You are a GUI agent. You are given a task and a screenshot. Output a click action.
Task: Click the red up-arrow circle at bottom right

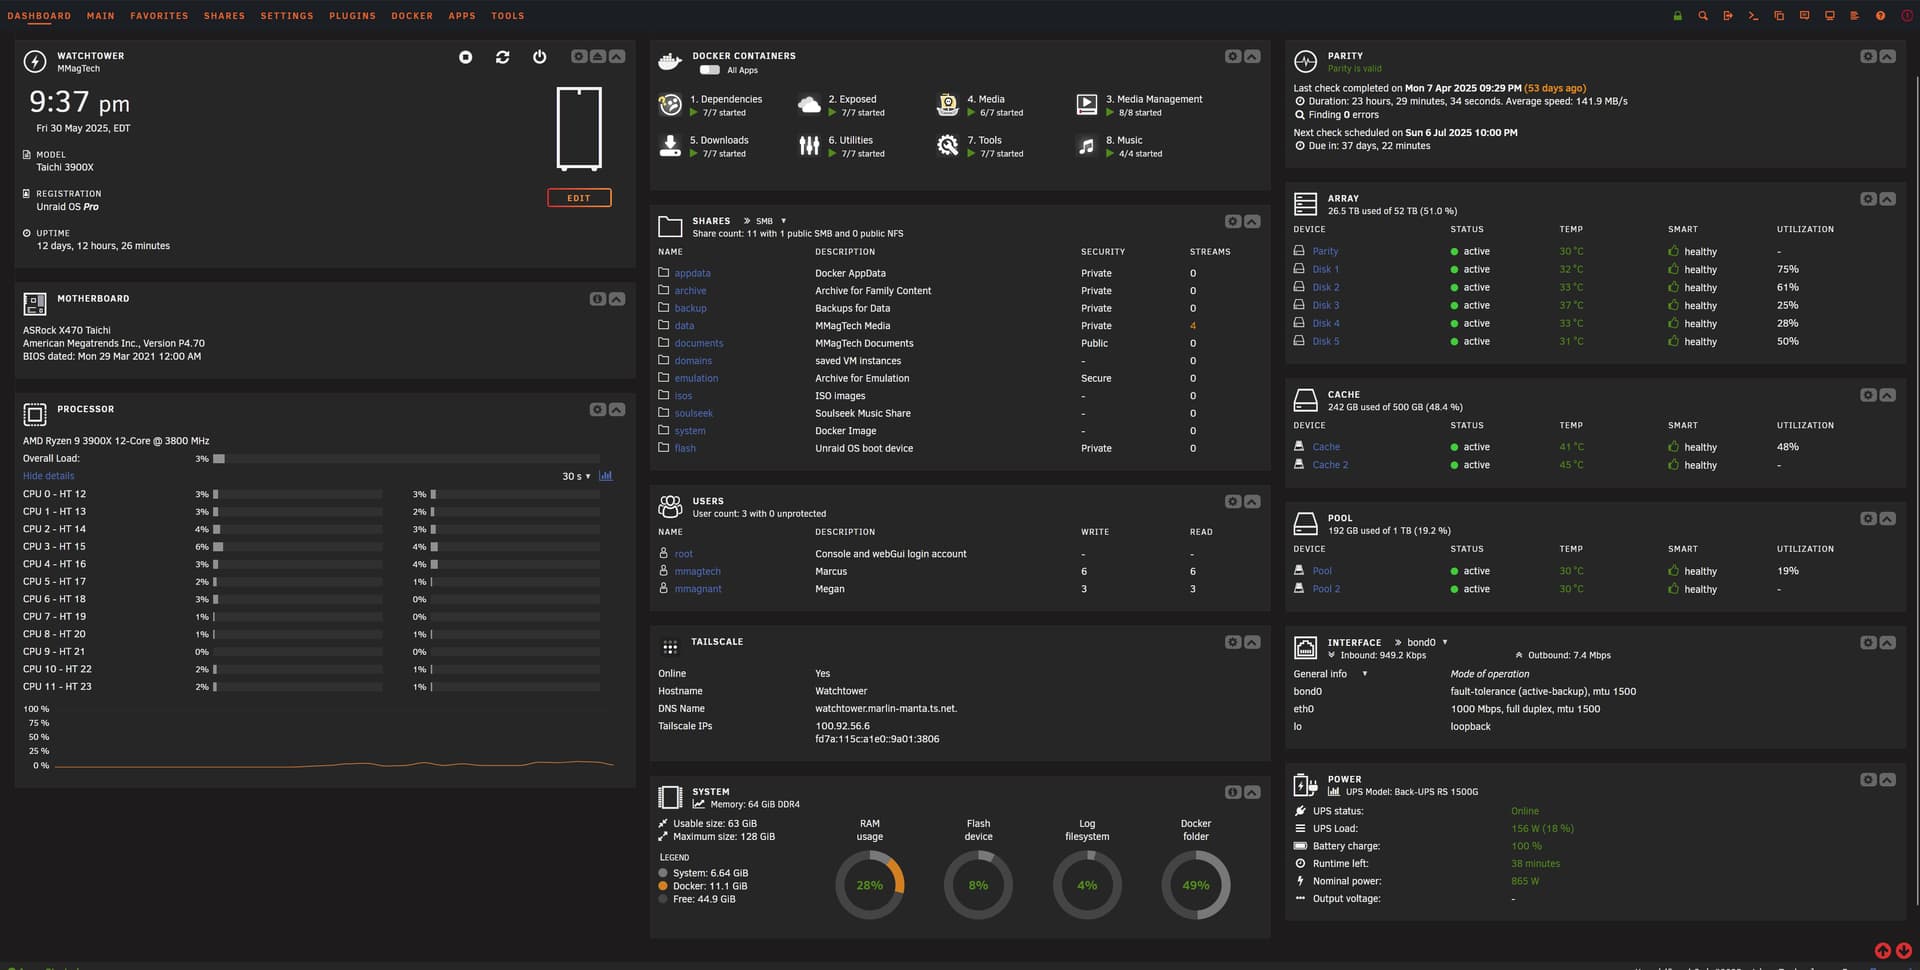pos(1882,951)
